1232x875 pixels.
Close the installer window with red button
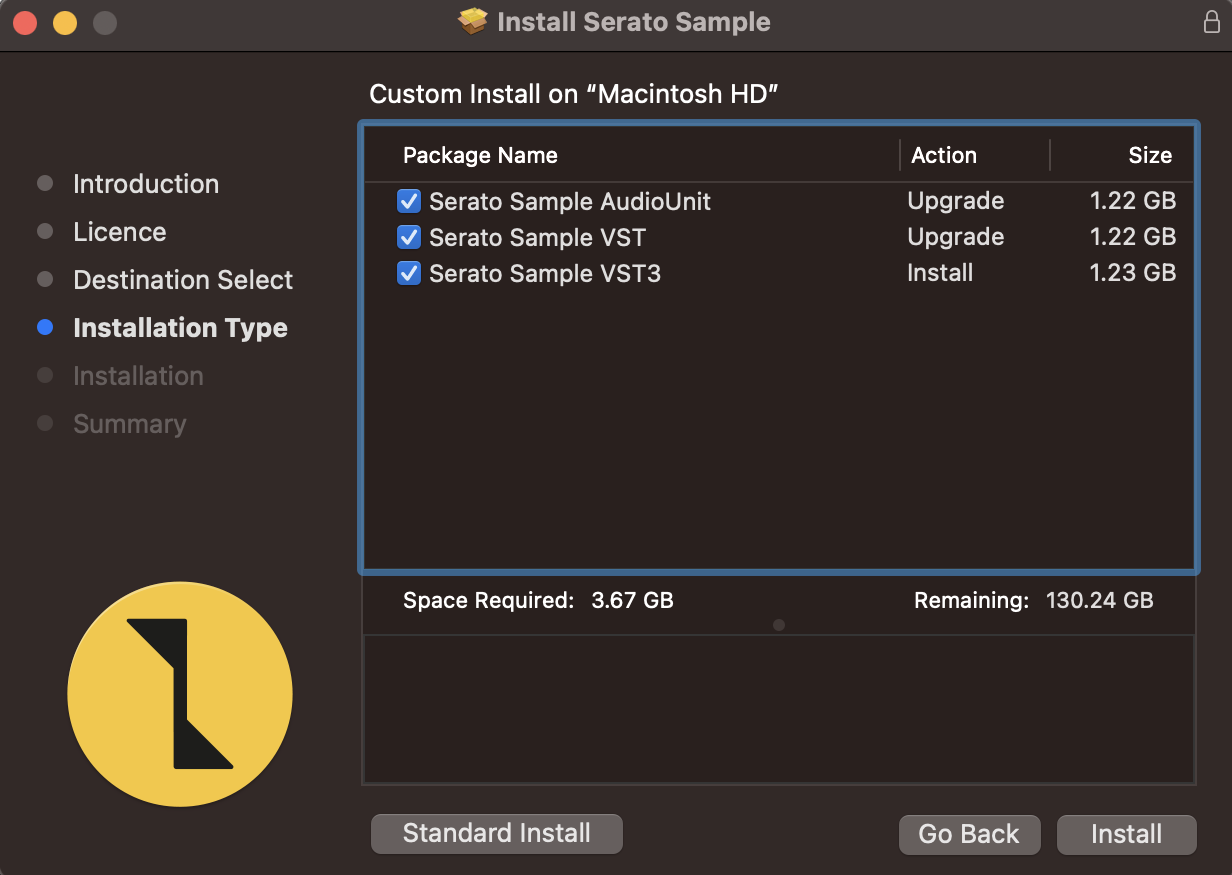pyautogui.click(x=25, y=22)
